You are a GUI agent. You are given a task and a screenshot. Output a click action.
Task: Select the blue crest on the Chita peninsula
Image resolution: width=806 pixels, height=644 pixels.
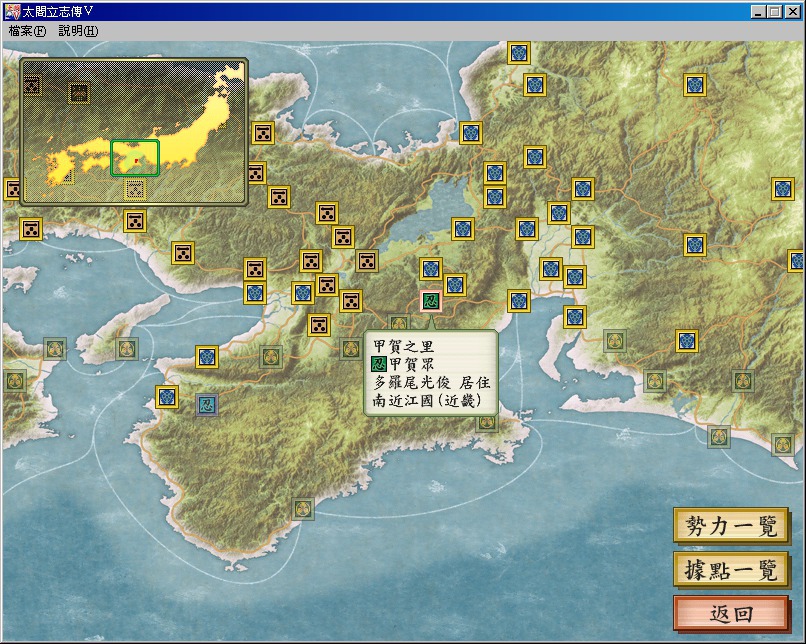click(x=575, y=317)
